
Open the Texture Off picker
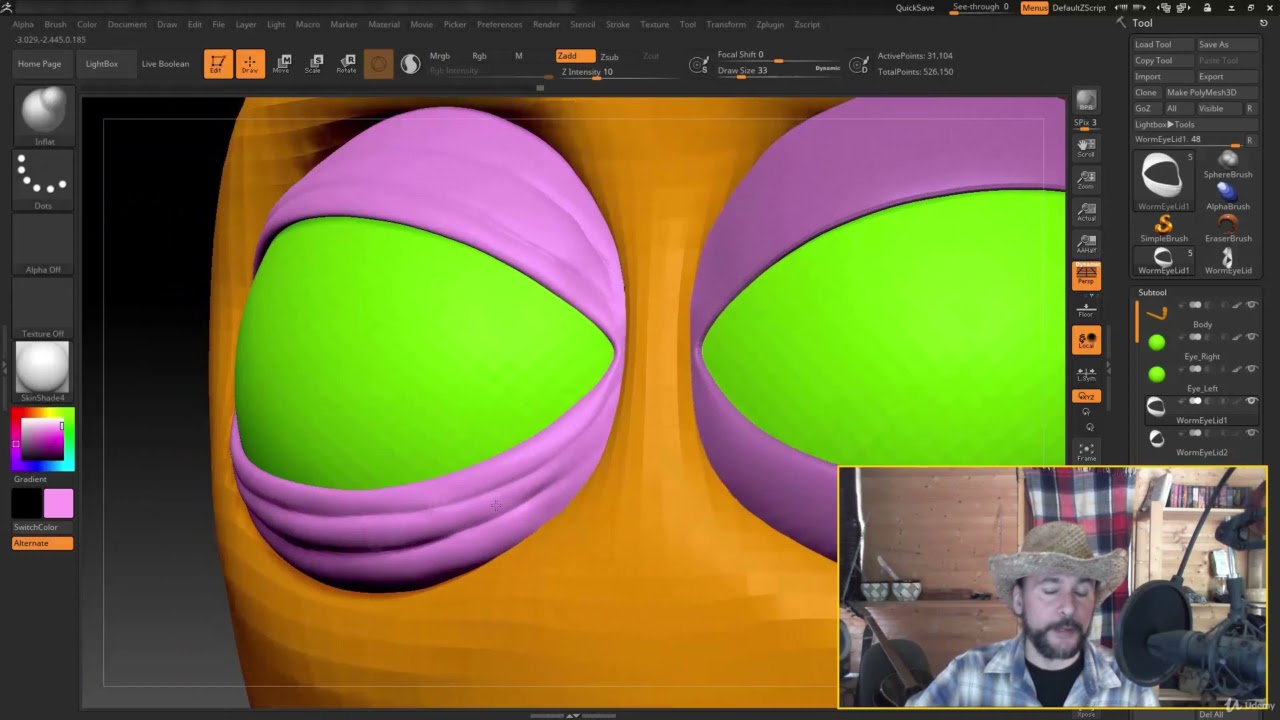tap(44, 308)
